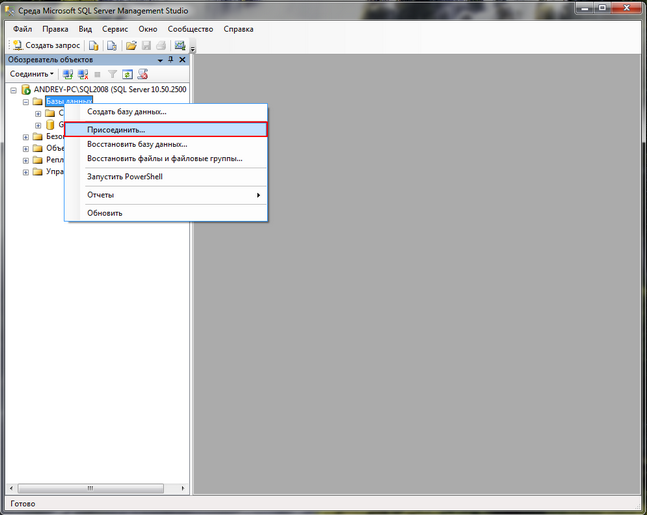Viewport: 647px width, 515px height.
Task: Click the yellow database cylinder icon
Action: coord(50,125)
